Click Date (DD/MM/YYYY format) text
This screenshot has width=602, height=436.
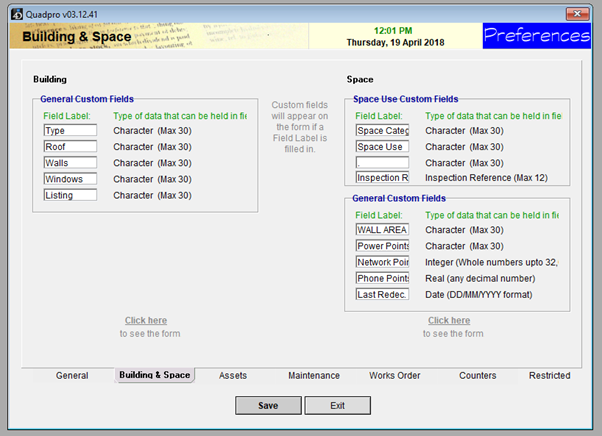point(478,294)
